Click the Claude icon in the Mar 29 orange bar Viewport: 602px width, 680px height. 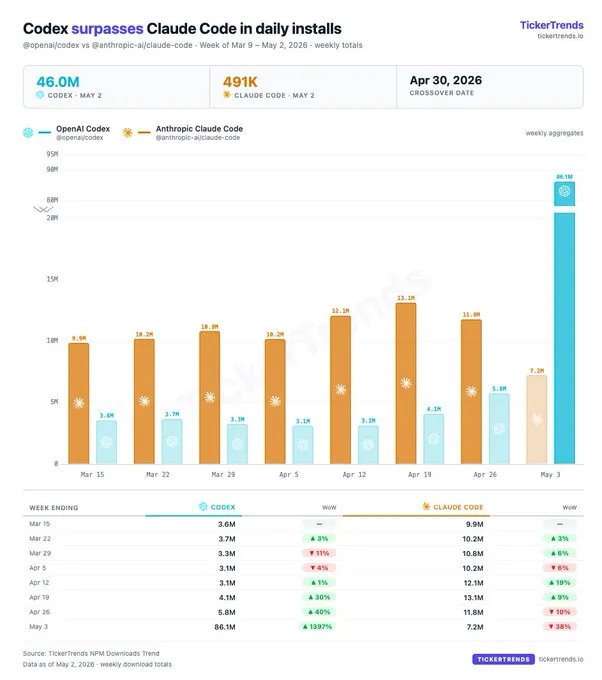tap(209, 397)
